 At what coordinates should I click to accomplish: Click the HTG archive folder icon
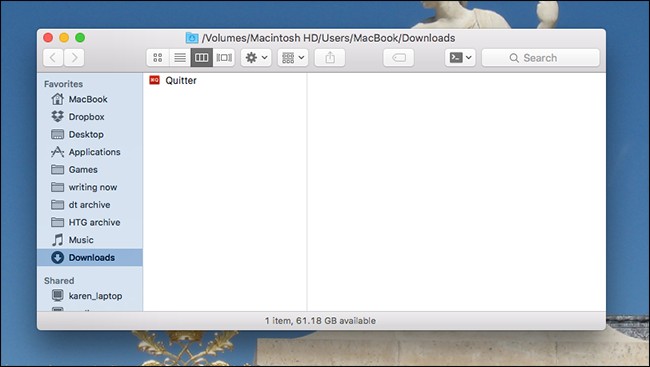(58, 222)
